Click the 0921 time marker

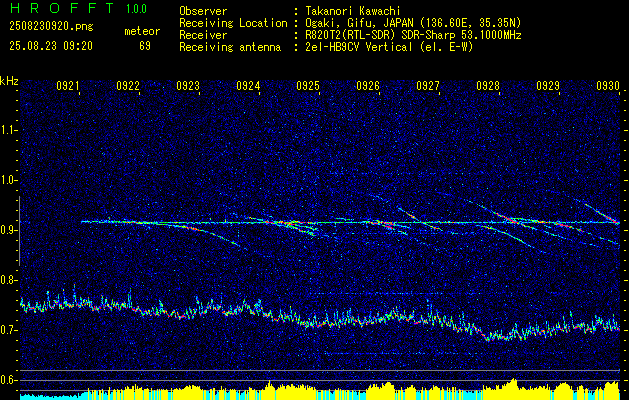(68, 85)
